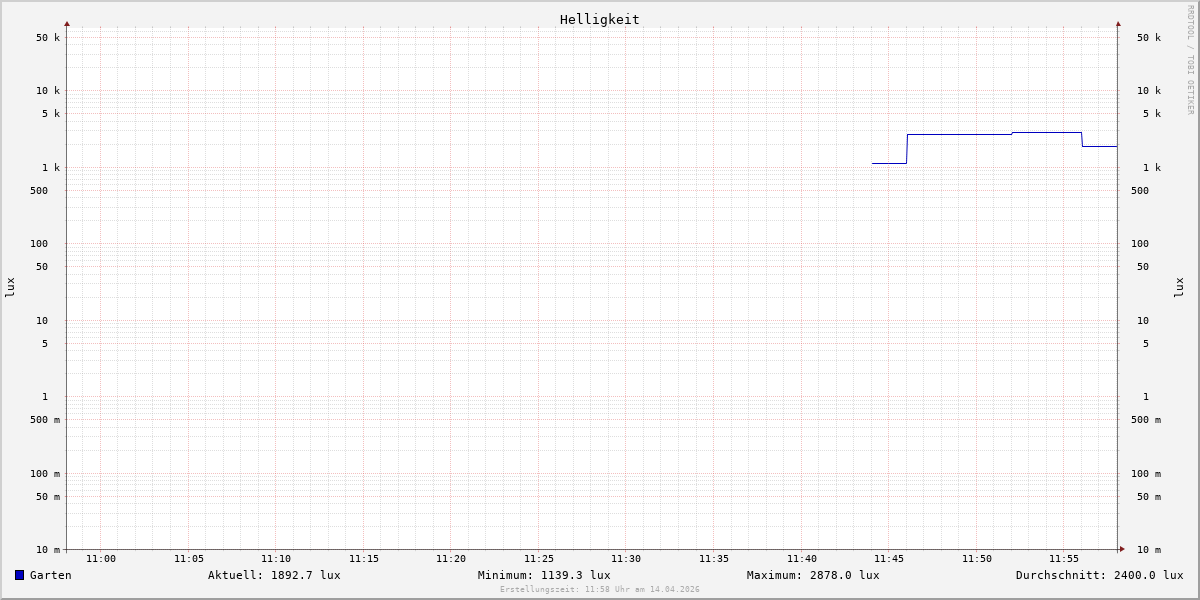
Task: Click the Durchschnitt 2400.0 lux statistic
Action: (x=1099, y=575)
